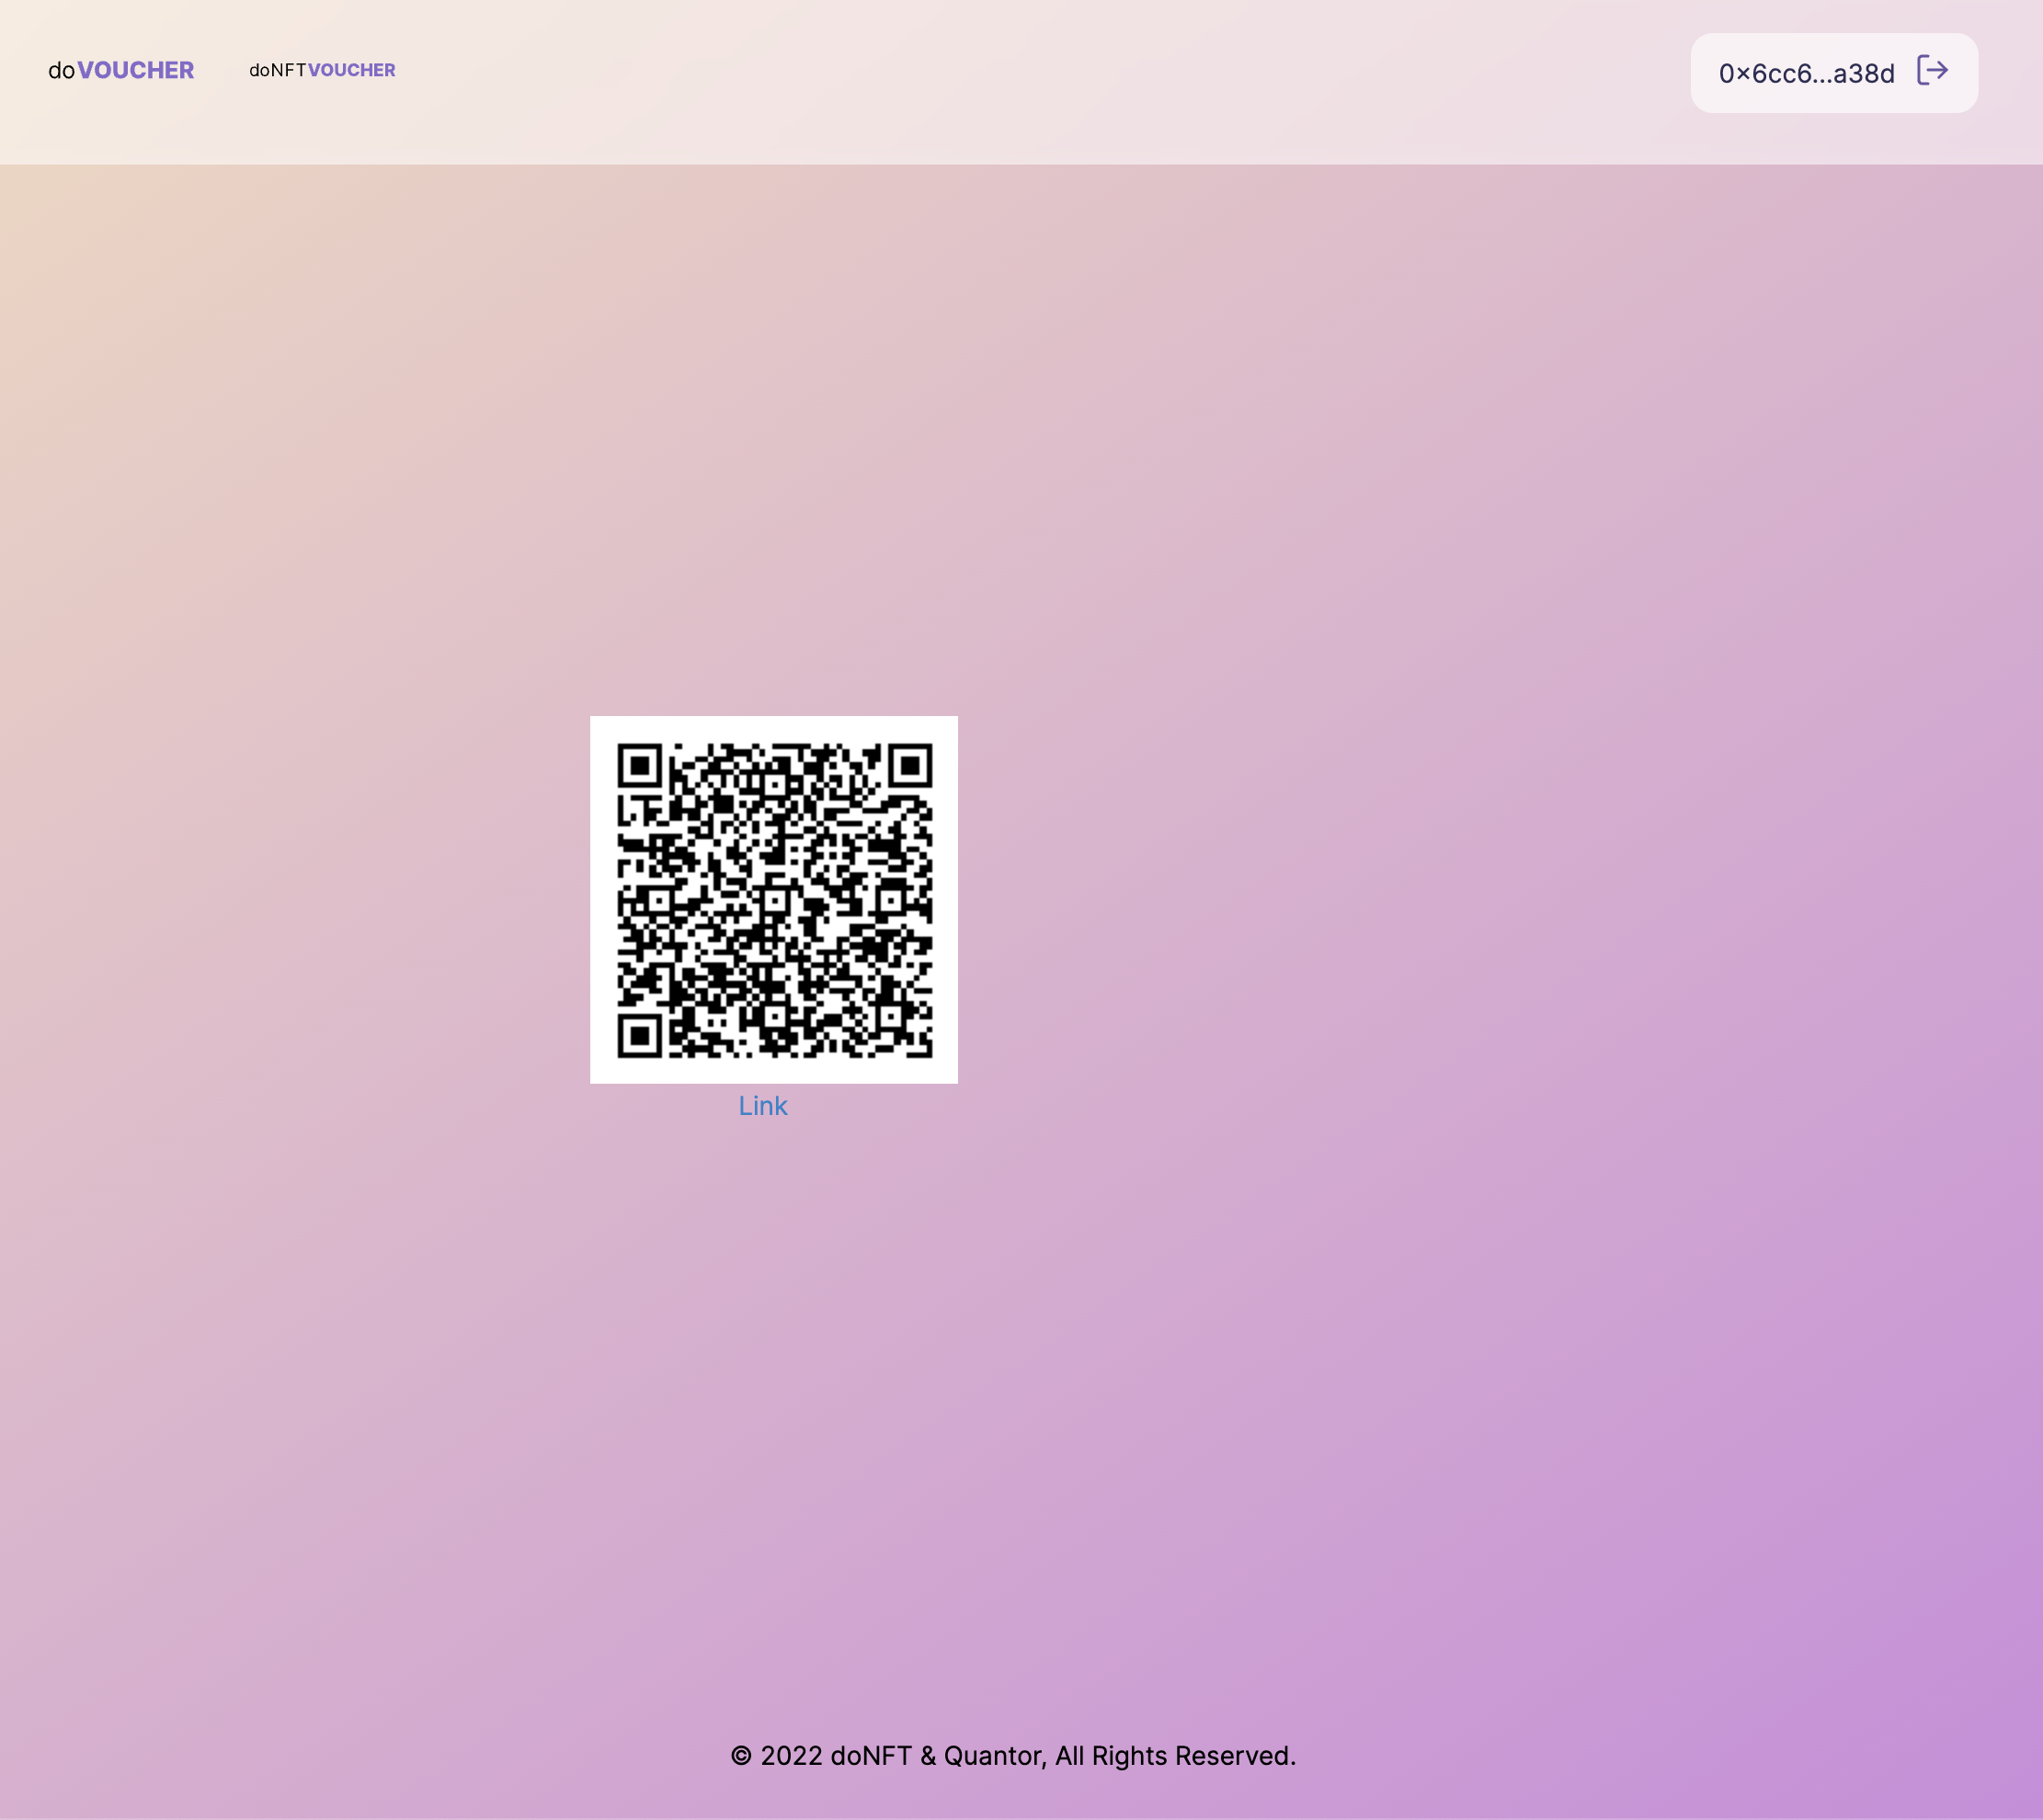Click "doNFT & Quantor" in the footer

point(937,1756)
